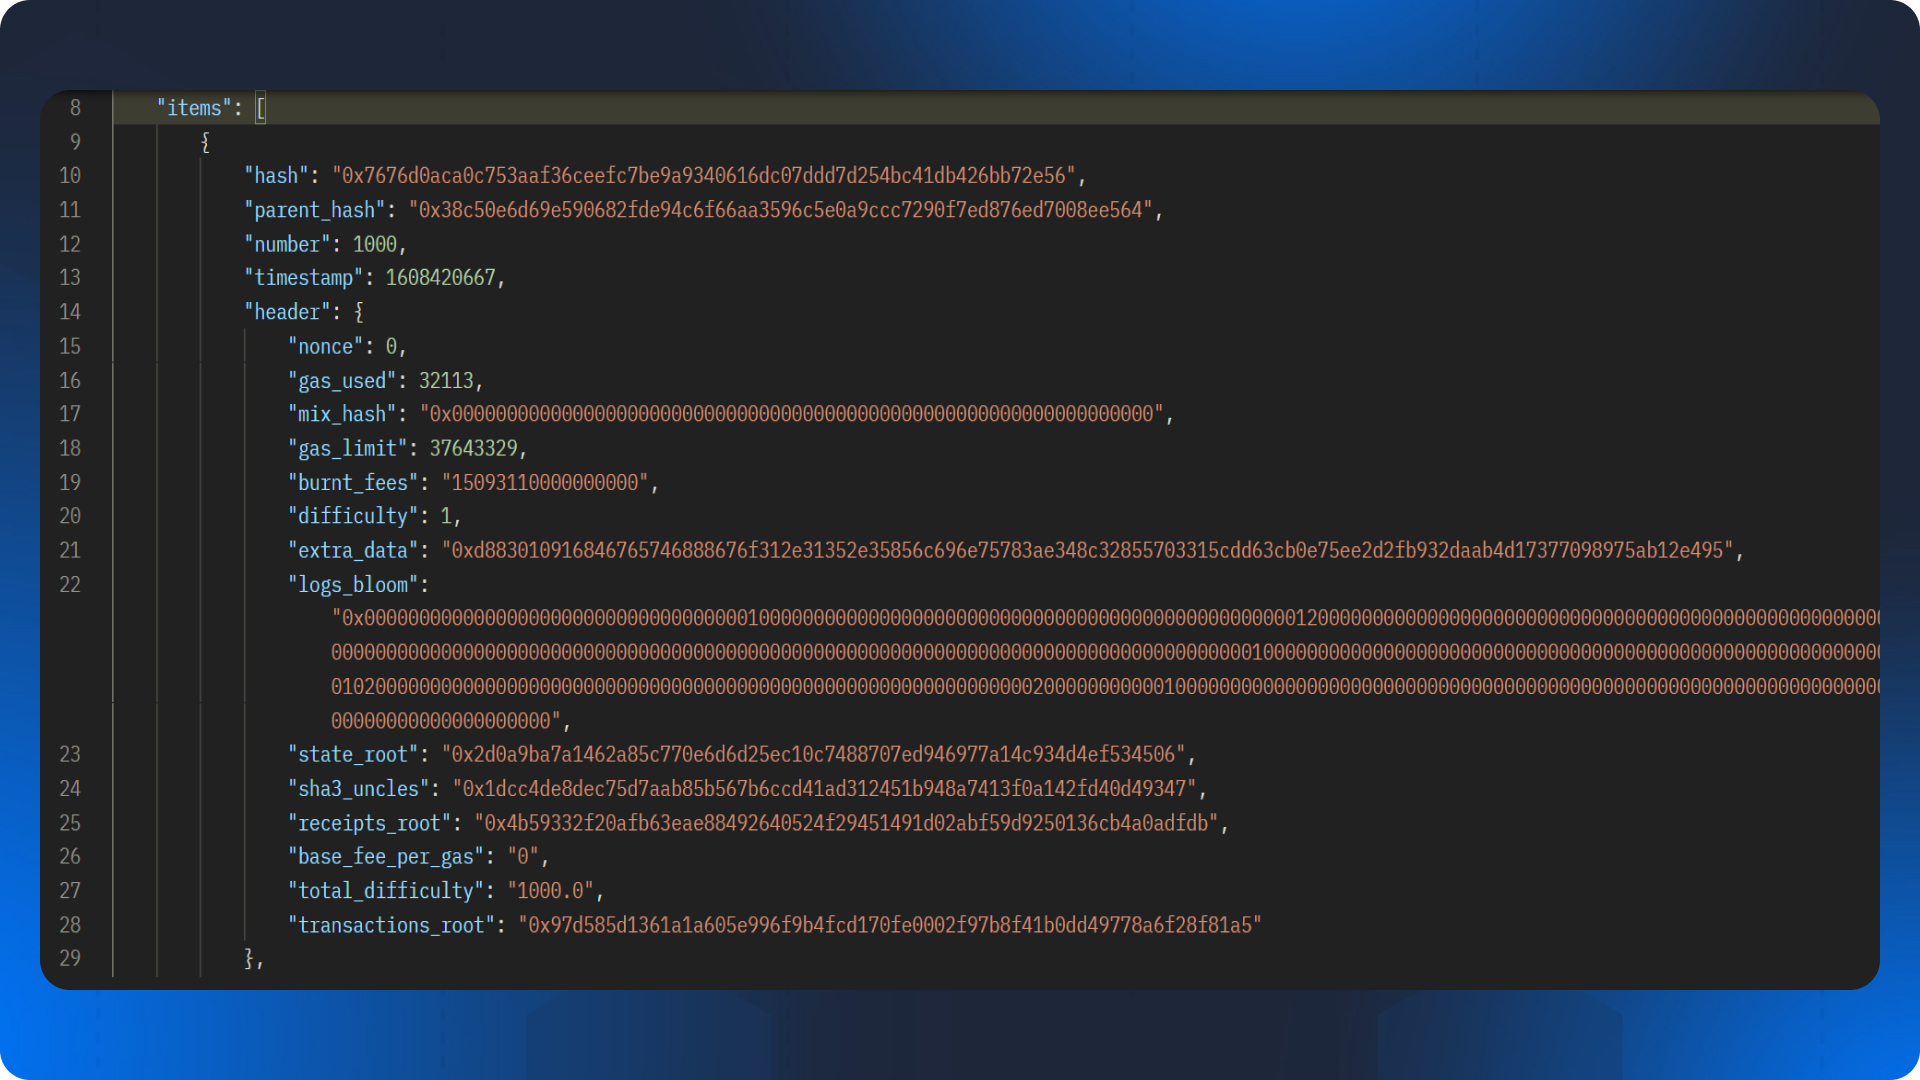This screenshot has width=1920, height=1080.
Task: Click line number 14 in gutter
Action: (70, 312)
